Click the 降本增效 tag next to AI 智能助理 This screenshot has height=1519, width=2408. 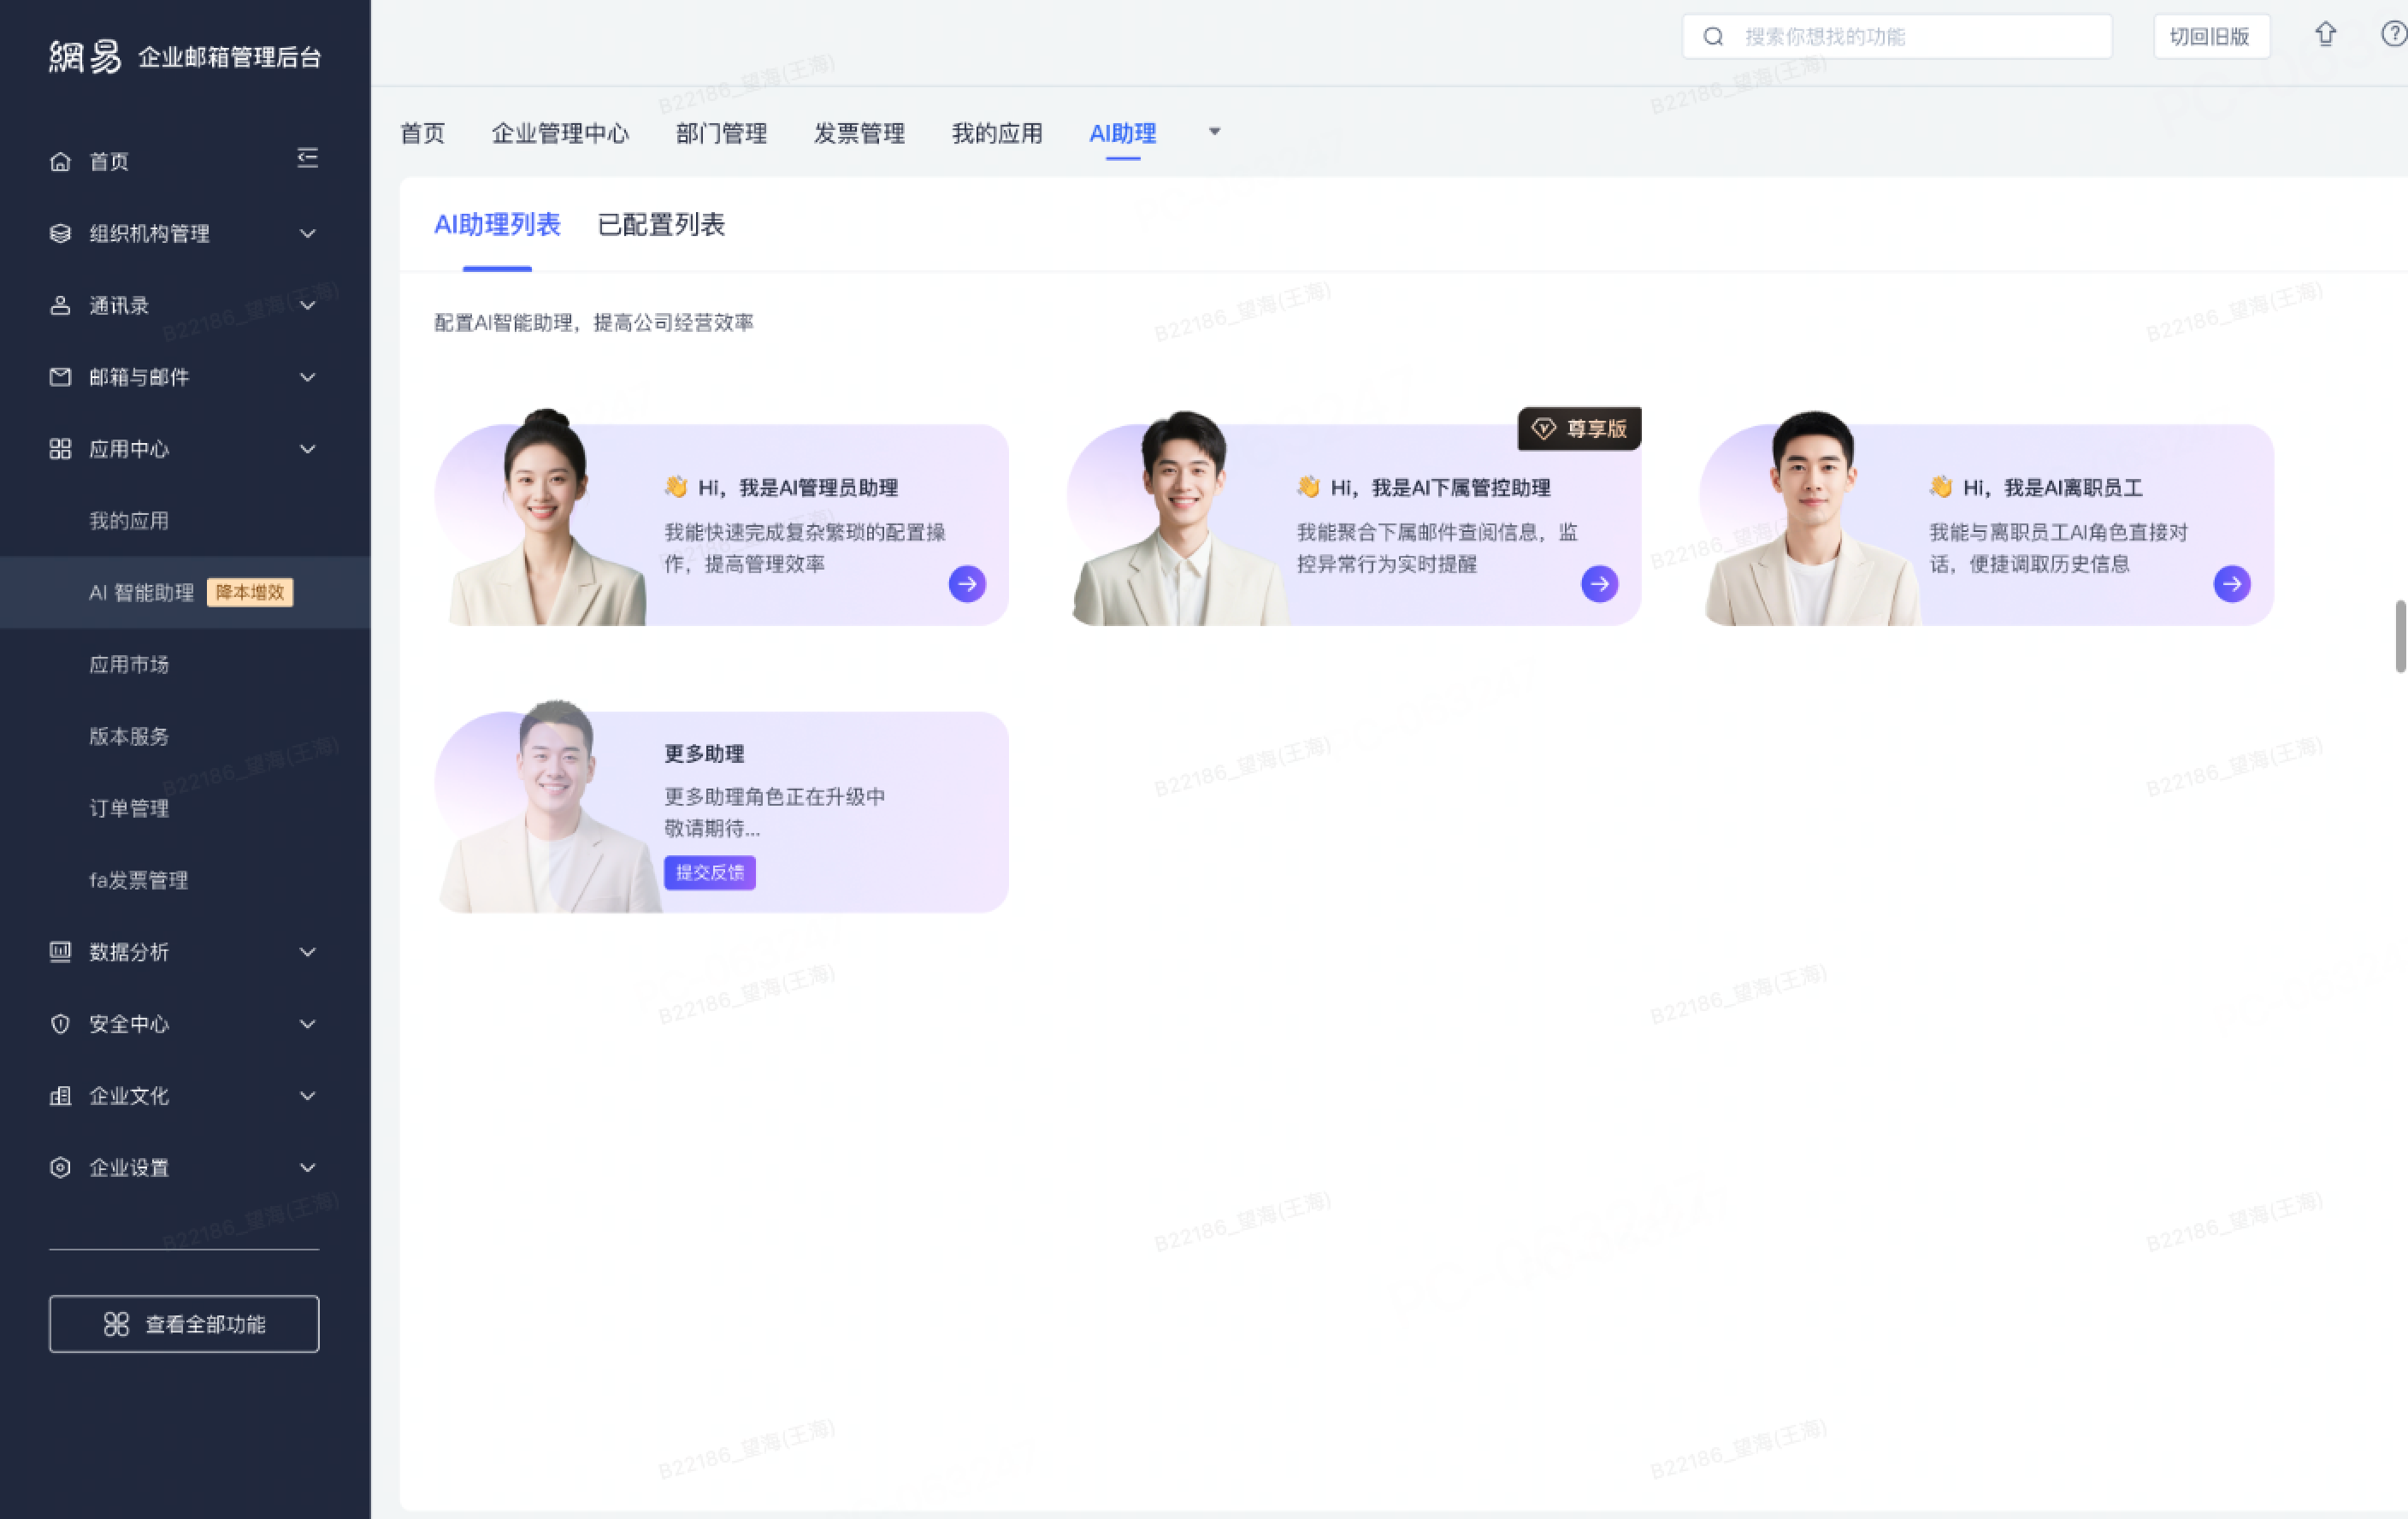tap(250, 593)
